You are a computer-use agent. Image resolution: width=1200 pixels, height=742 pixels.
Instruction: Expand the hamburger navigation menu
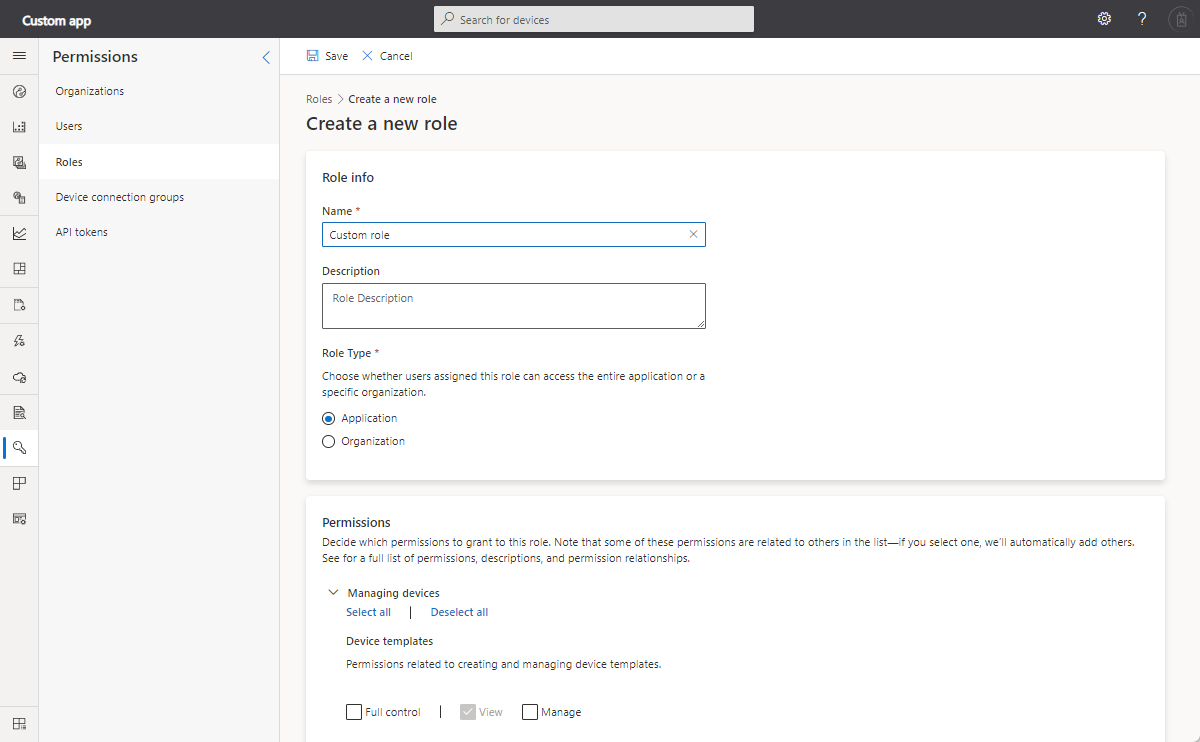[19, 56]
